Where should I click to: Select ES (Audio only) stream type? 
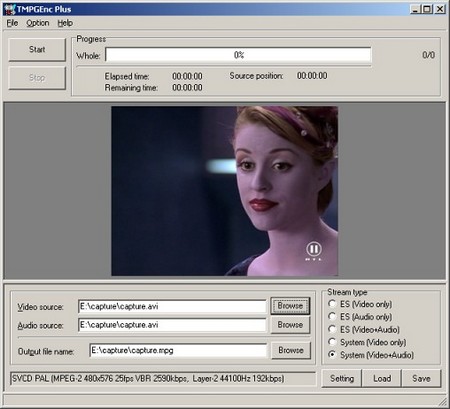pyautogui.click(x=332, y=316)
